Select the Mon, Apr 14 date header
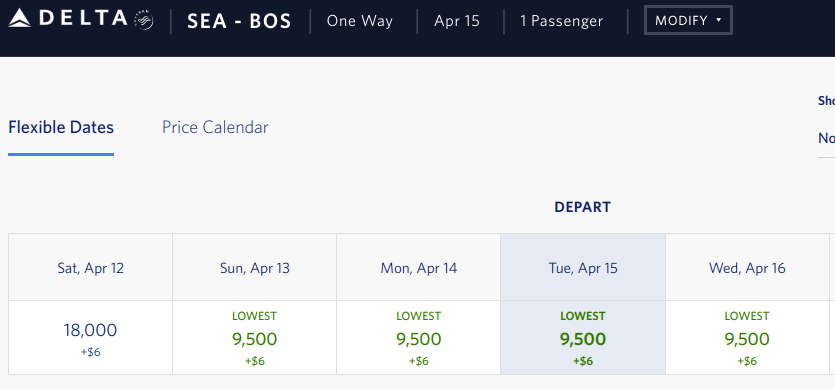The height and width of the screenshot is (389, 835). coord(419,268)
